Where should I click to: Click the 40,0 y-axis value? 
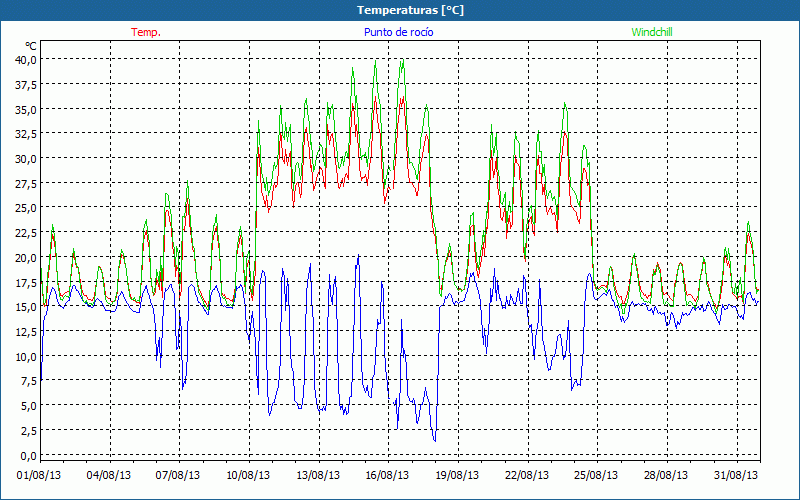click(26, 60)
